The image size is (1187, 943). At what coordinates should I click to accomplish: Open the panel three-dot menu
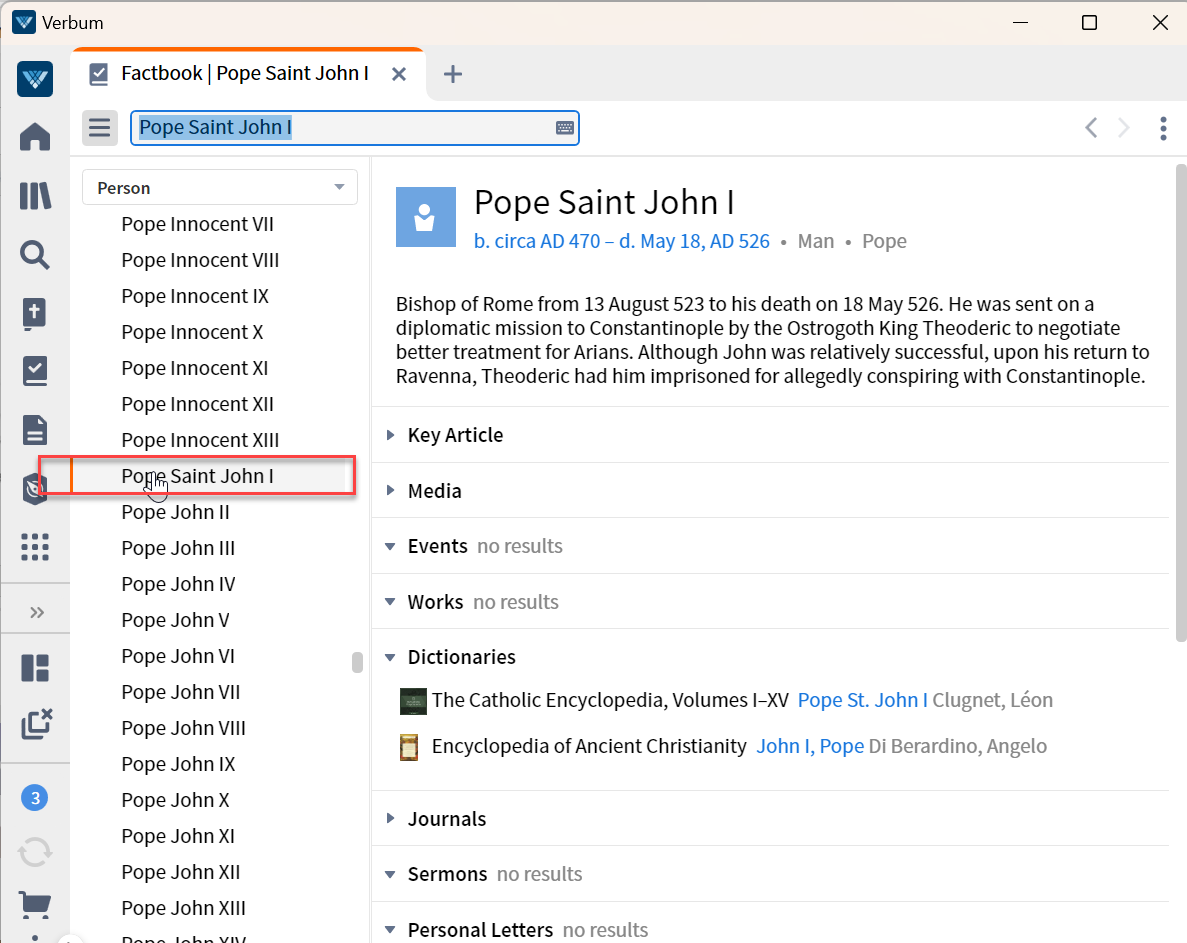(x=1164, y=128)
